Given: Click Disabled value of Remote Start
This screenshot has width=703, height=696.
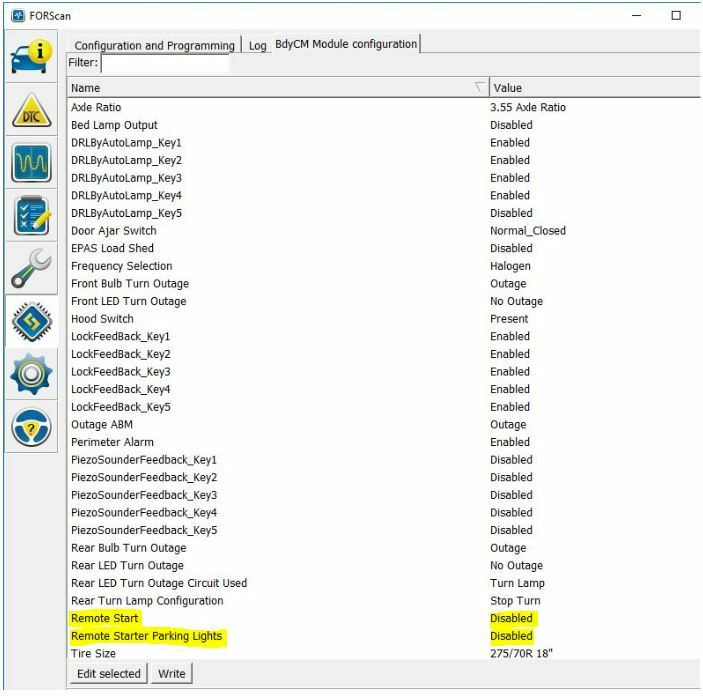Looking at the screenshot, I should tap(512, 618).
